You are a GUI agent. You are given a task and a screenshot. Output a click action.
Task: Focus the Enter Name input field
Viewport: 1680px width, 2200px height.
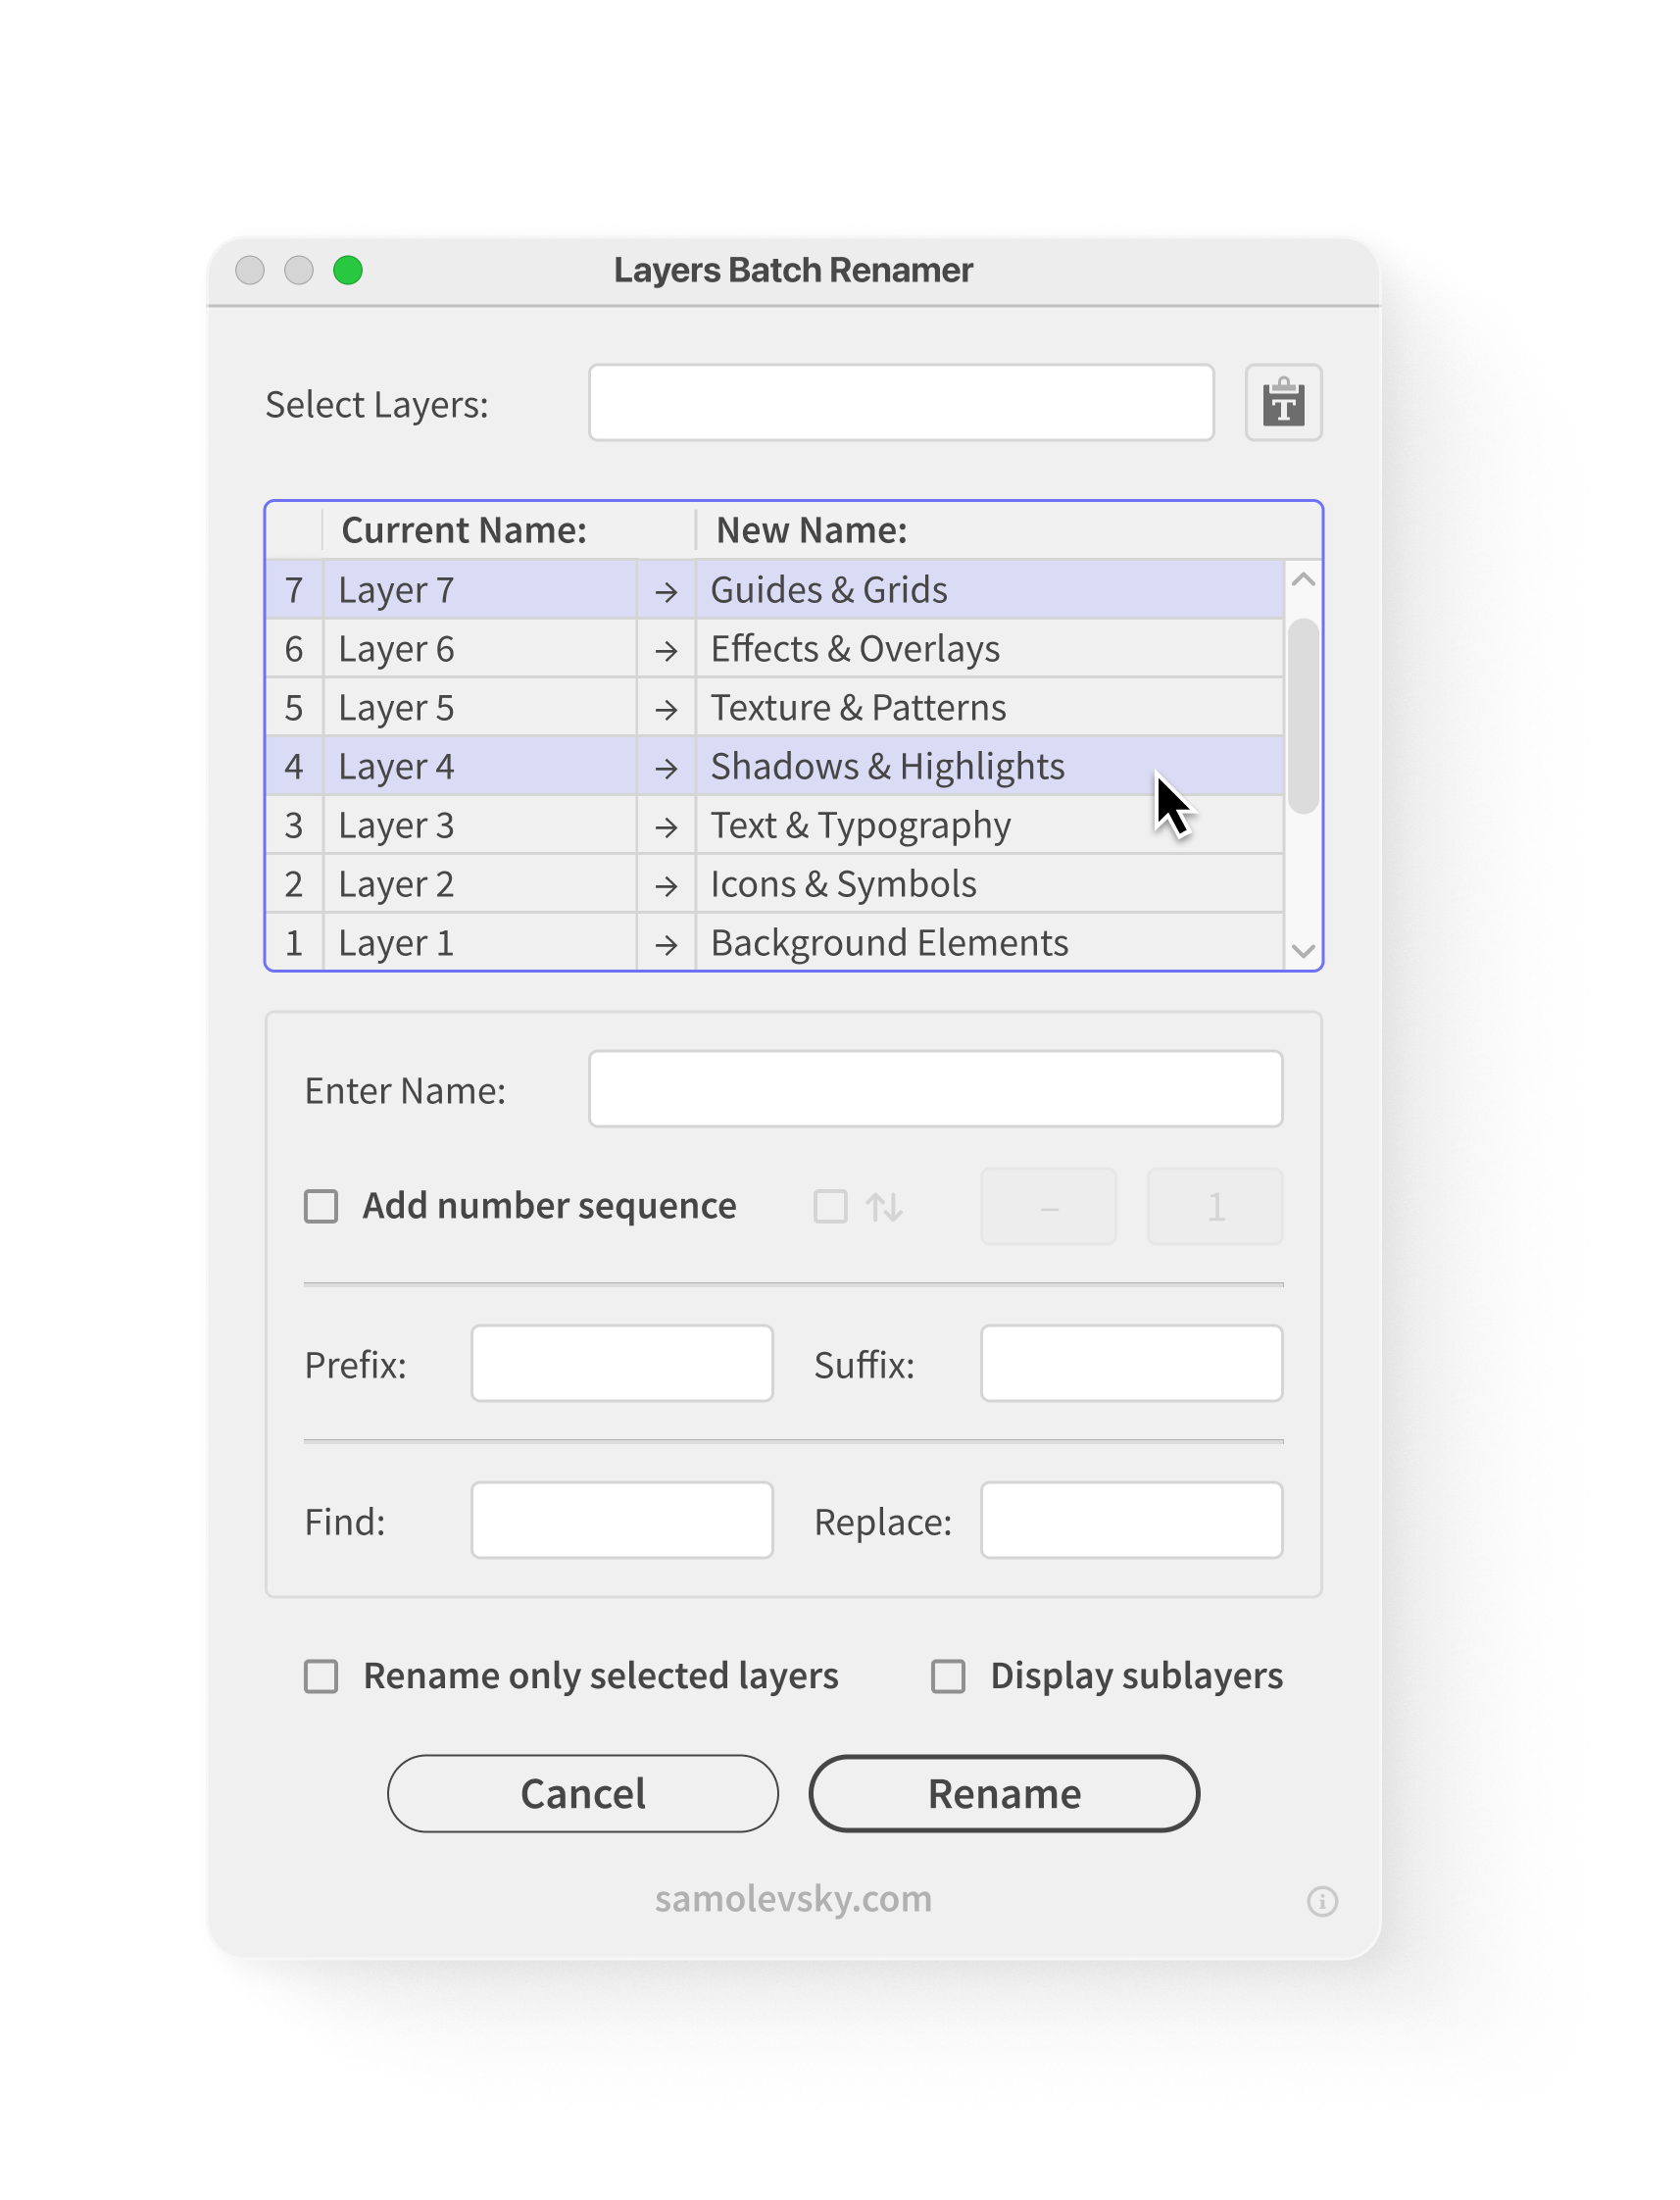pyautogui.click(x=936, y=1089)
